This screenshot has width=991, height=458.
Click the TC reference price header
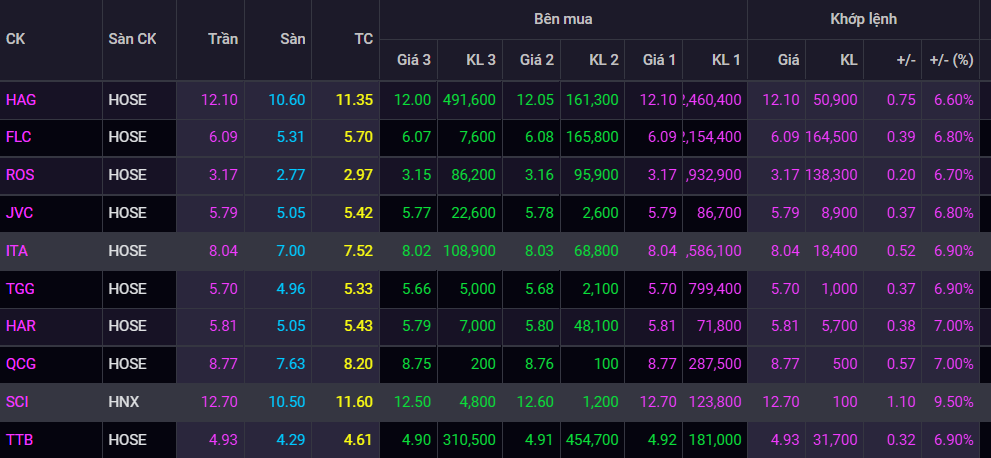pyautogui.click(x=363, y=39)
